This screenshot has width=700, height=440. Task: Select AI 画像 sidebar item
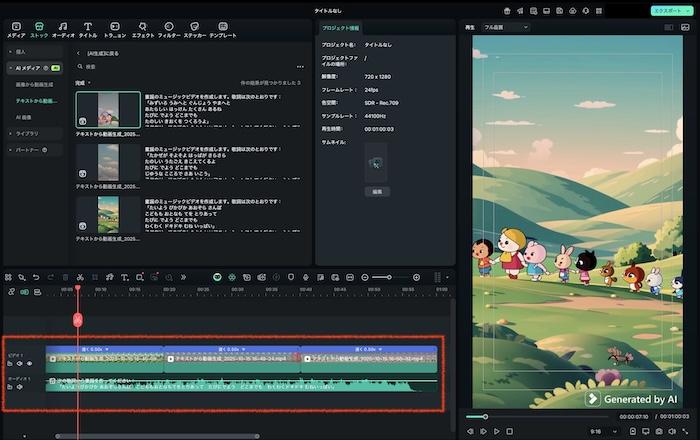[24, 117]
